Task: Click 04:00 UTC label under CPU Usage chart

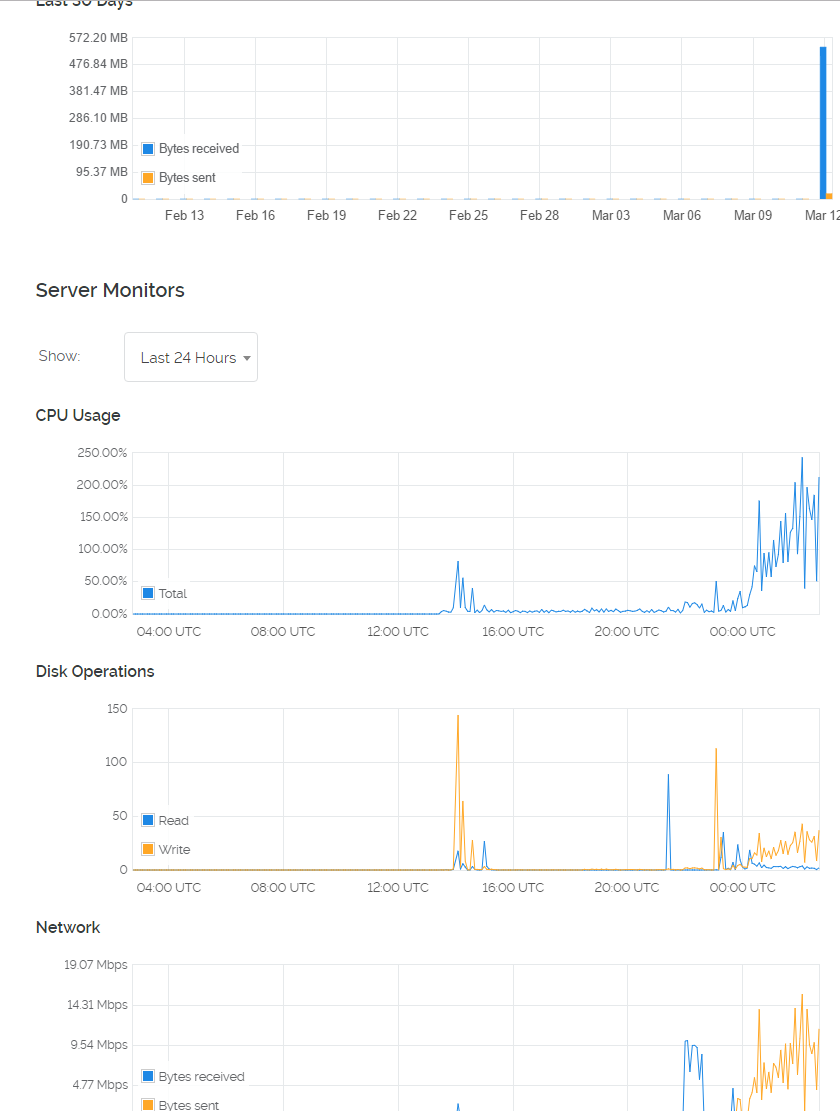Action: (x=169, y=631)
